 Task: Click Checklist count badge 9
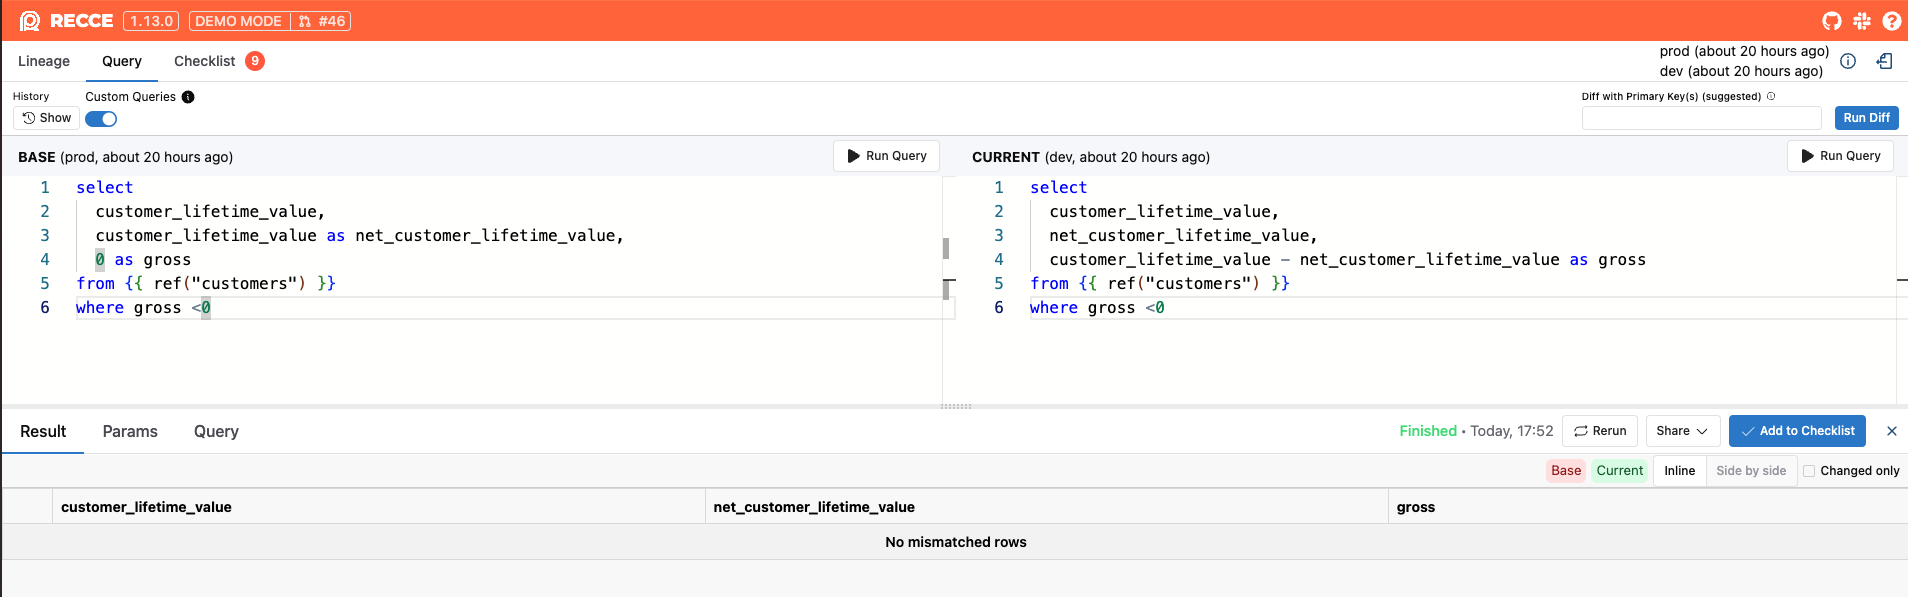[255, 61]
